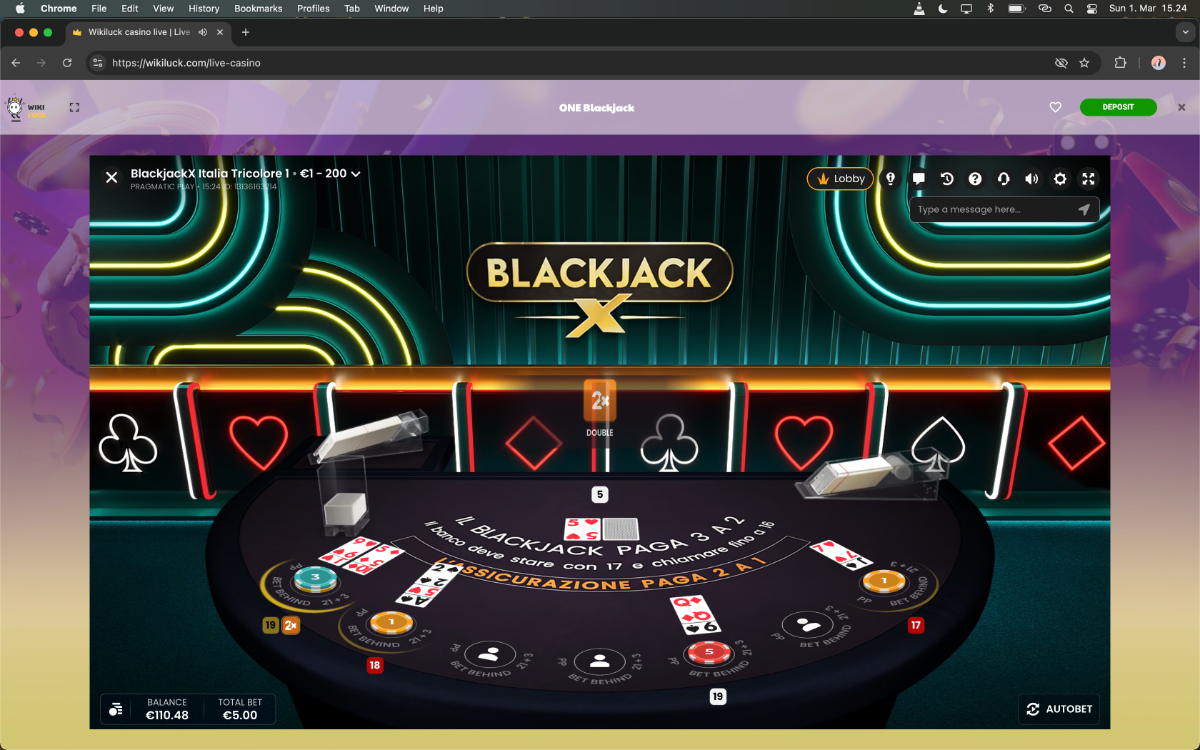Focus the chat message input field
1200x750 pixels.
click(995, 210)
